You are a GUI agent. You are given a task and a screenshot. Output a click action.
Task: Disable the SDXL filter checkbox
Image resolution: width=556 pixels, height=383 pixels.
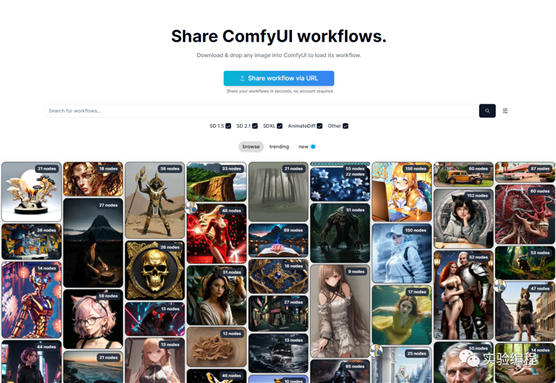[x=280, y=126]
